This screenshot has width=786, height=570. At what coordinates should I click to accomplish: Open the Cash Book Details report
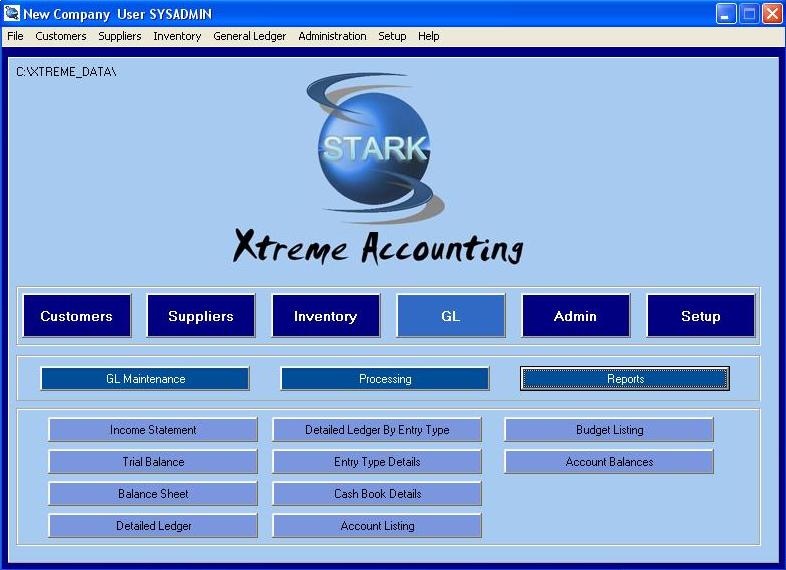[x=377, y=494]
